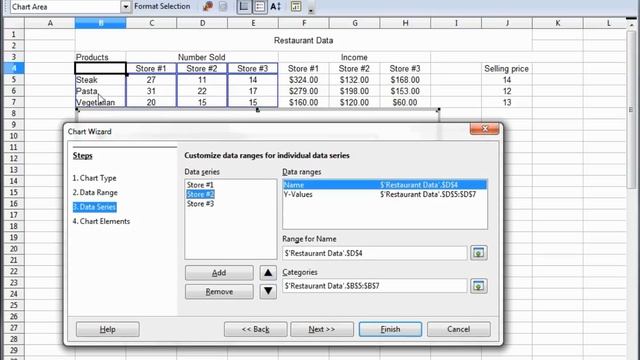Proceed with the Next >> button
This screenshot has width=640, height=360.
(322, 329)
